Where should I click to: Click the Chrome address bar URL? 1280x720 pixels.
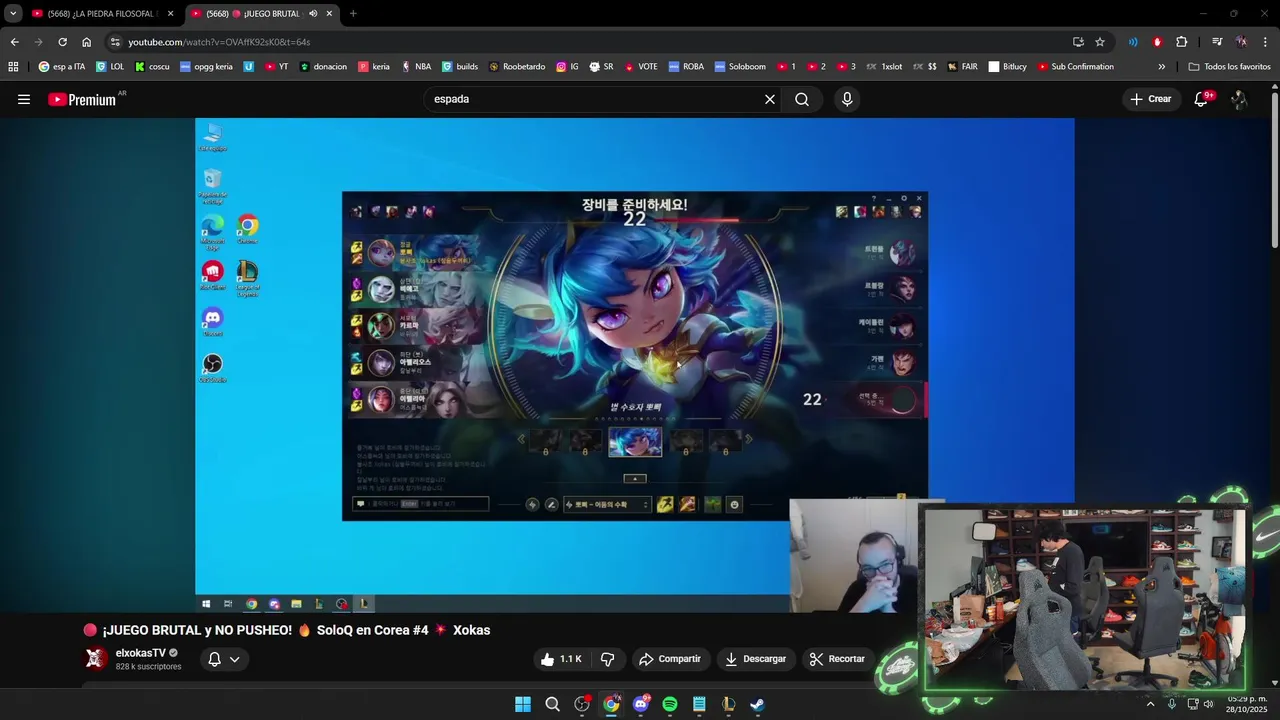tap(219, 42)
